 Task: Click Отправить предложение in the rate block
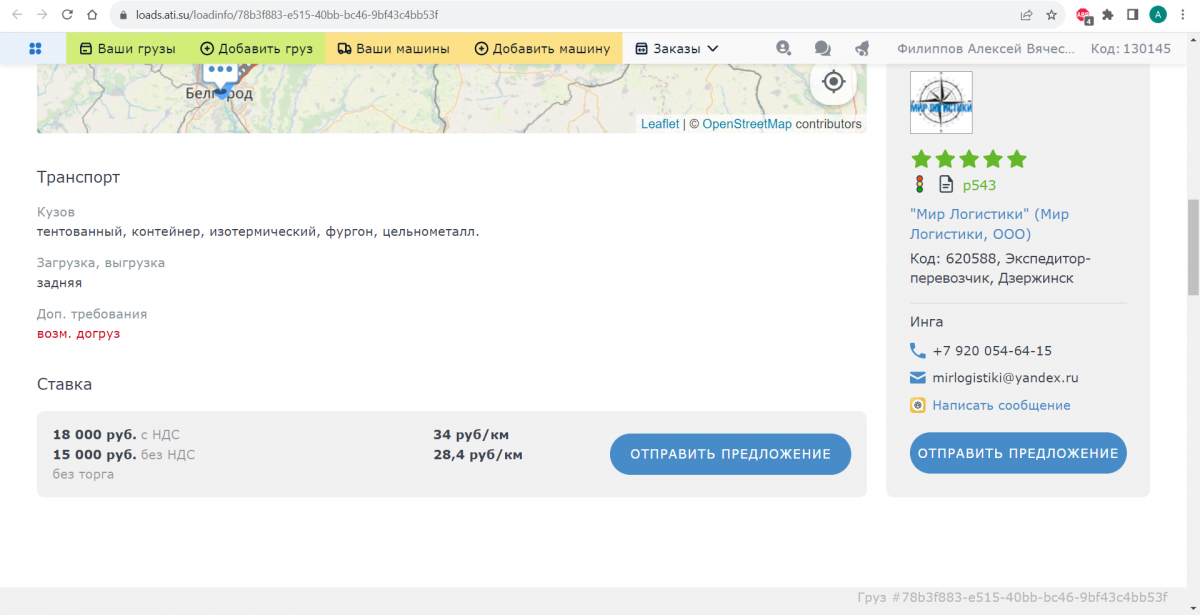(730, 454)
